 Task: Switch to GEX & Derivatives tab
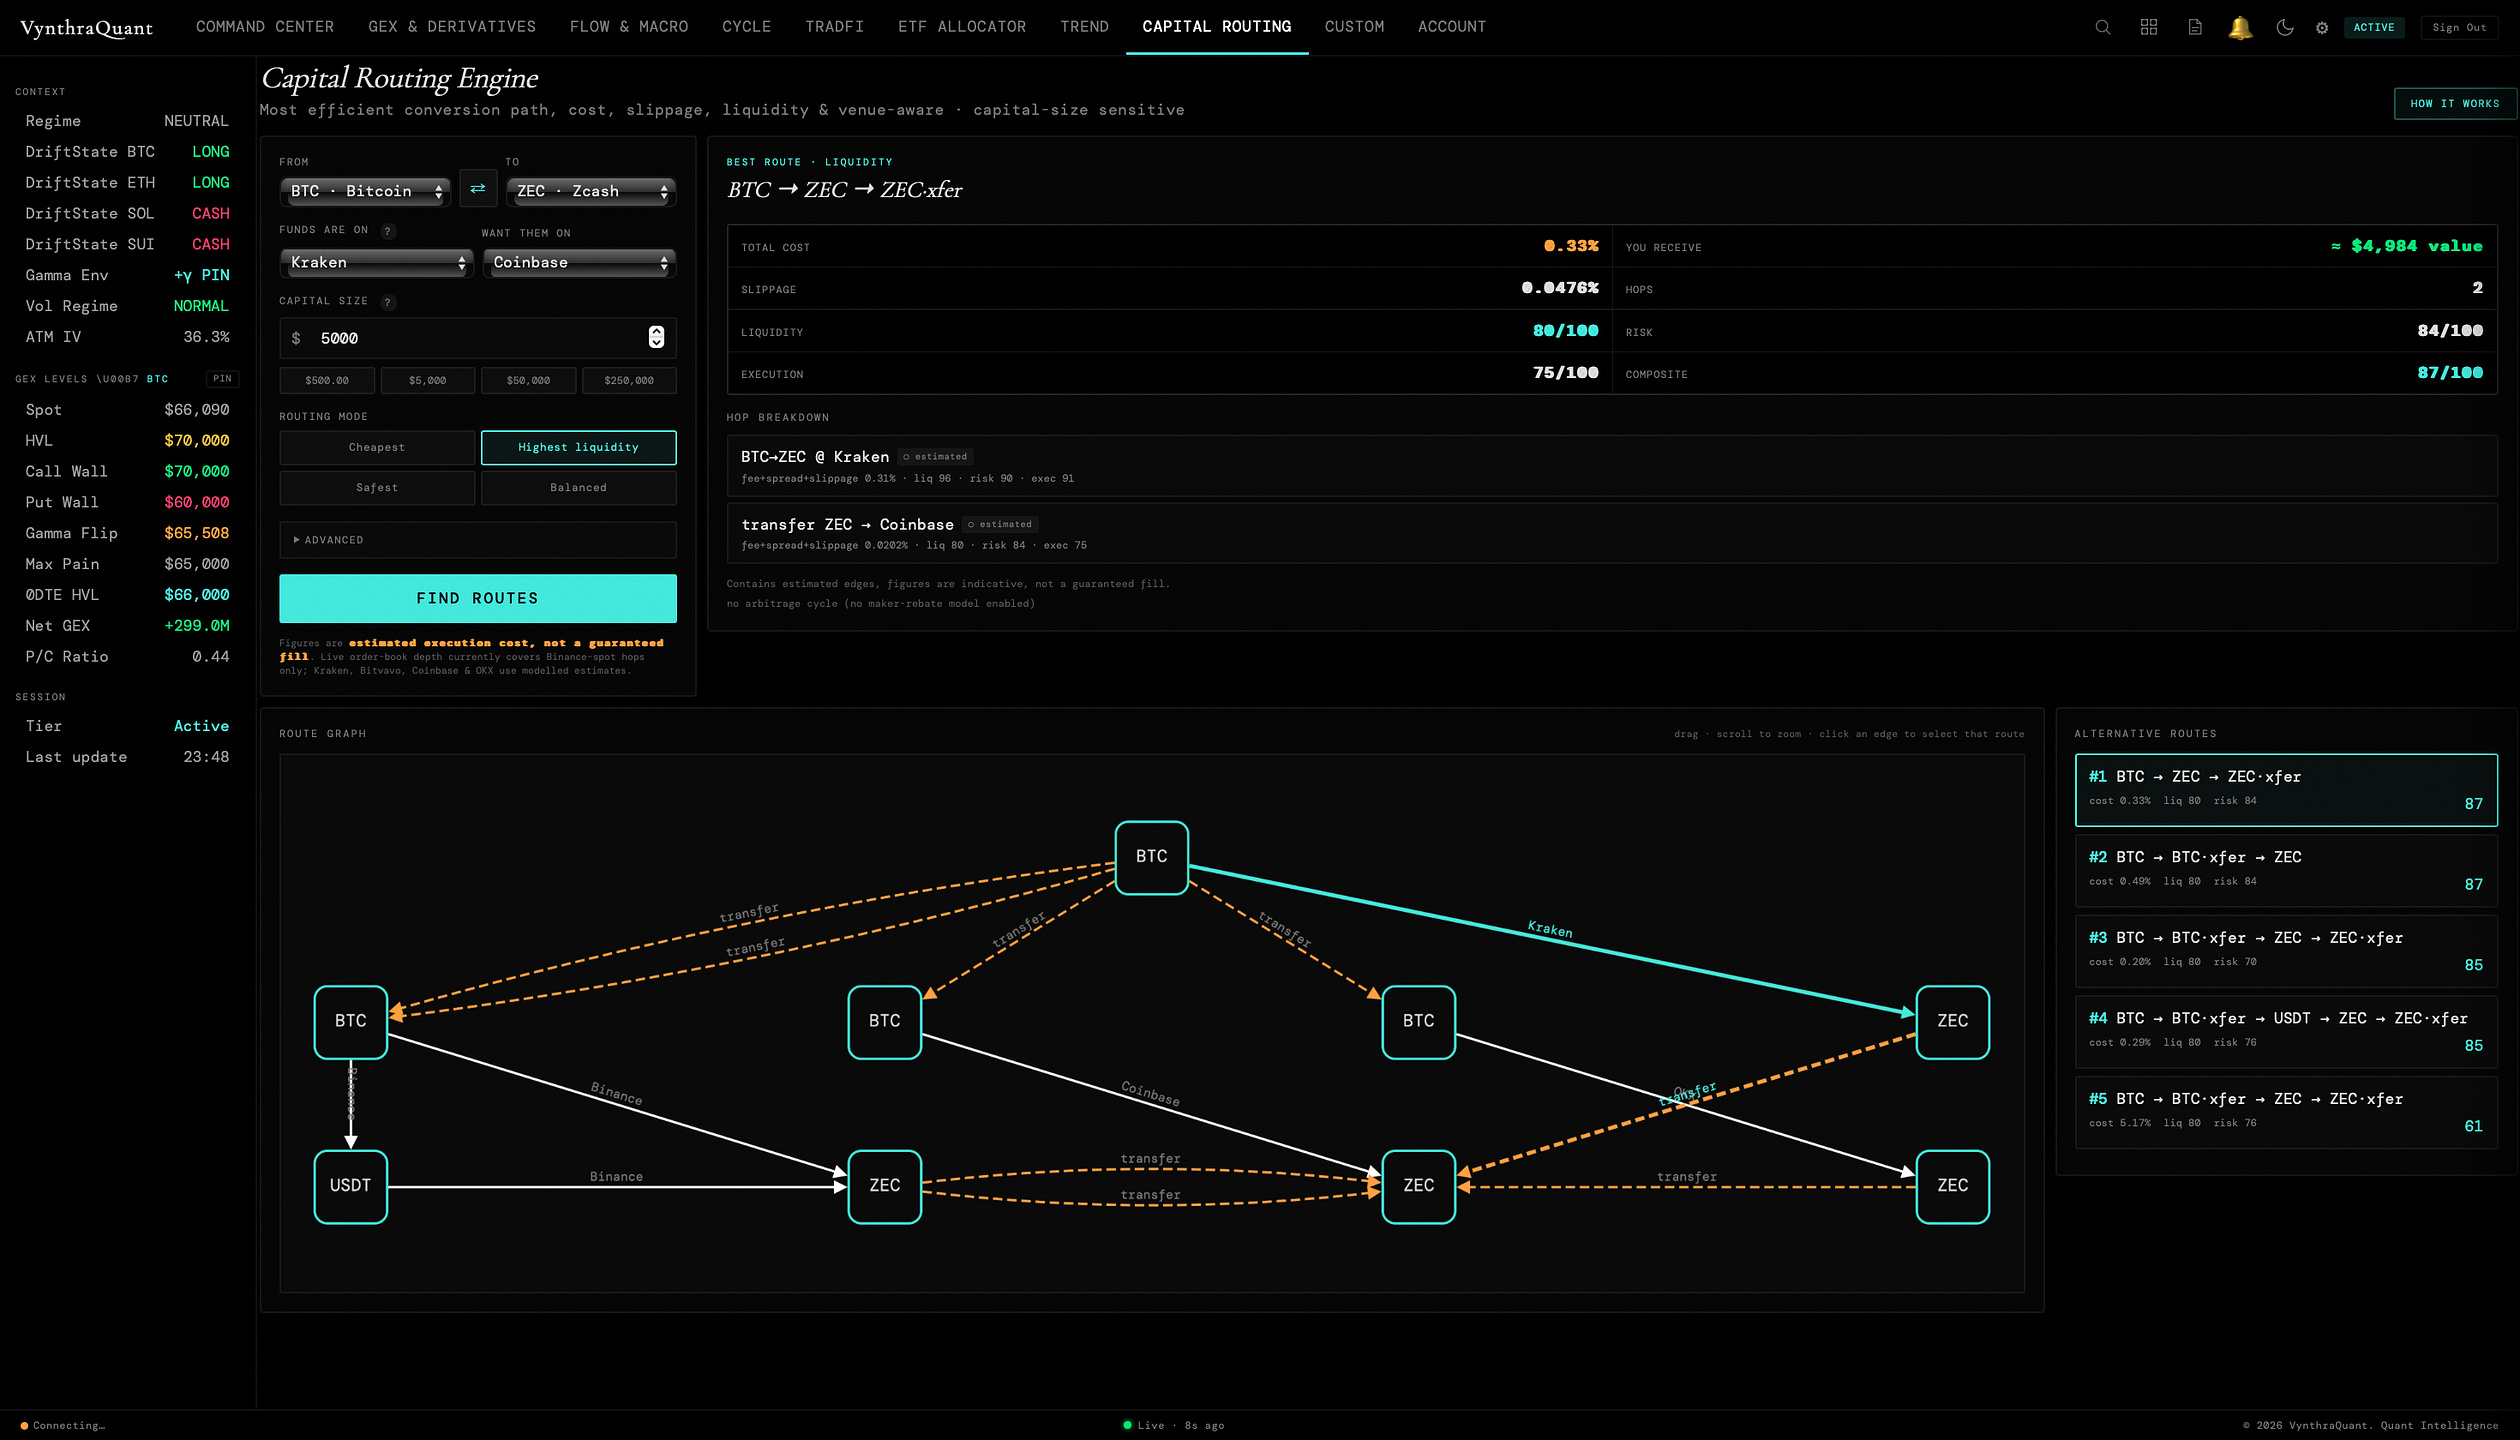pyautogui.click(x=452, y=27)
